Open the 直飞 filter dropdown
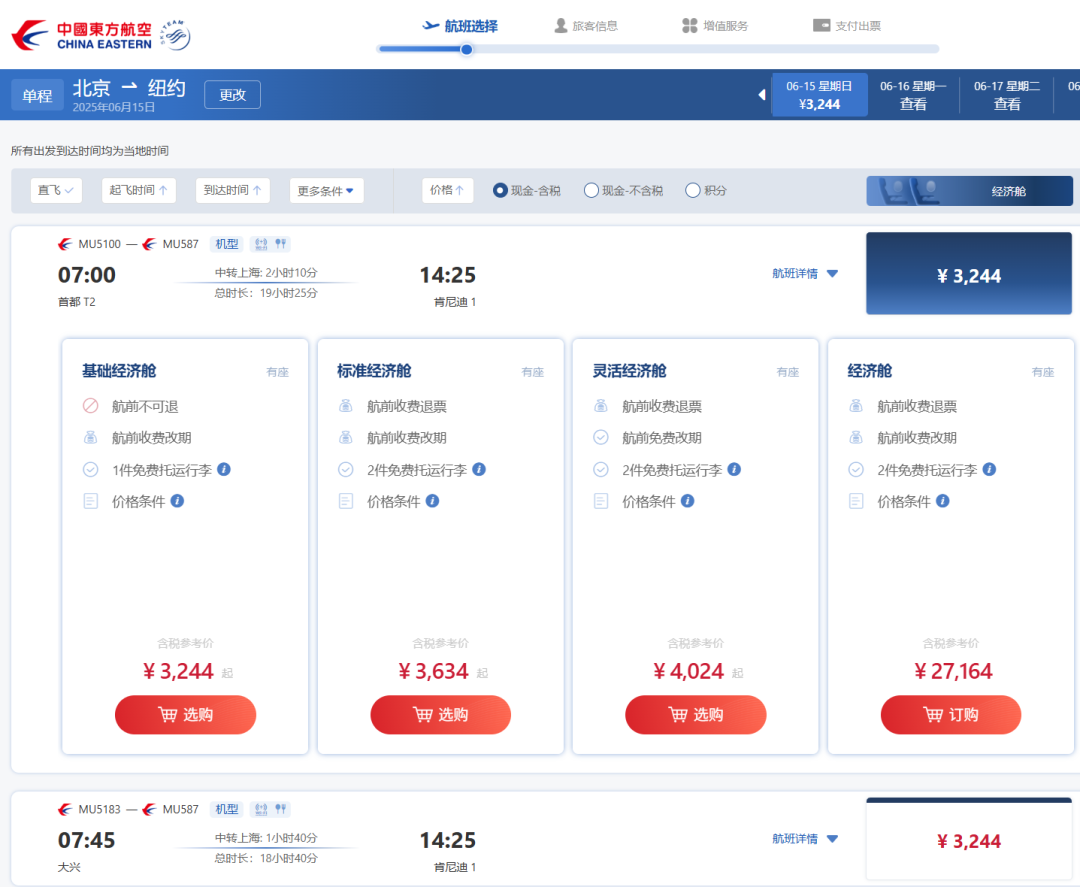The width and height of the screenshot is (1080, 887). click(56, 190)
